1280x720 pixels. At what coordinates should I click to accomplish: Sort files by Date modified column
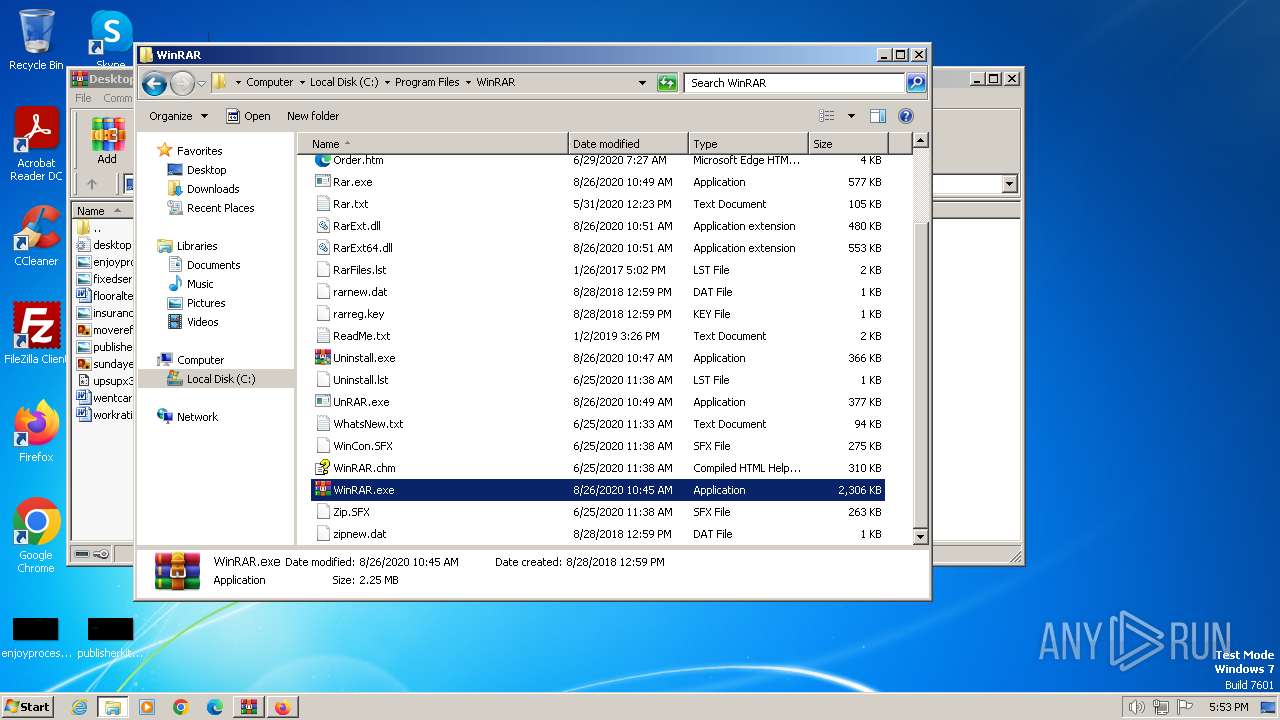point(628,144)
